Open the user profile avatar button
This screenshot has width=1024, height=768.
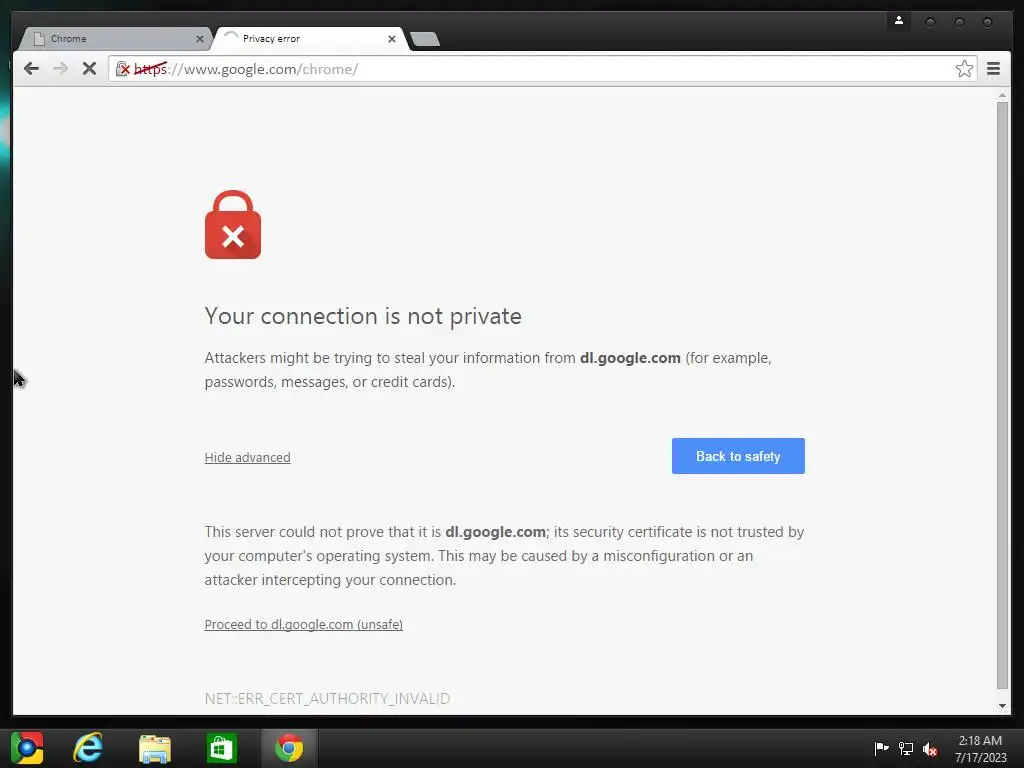(x=899, y=21)
